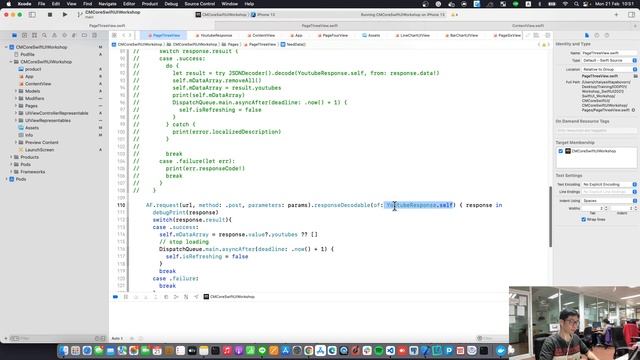Viewport: 640px width, 360px height.
Task: Toggle the Wrap lines checkbox
Action: click(x=583, y=220)
